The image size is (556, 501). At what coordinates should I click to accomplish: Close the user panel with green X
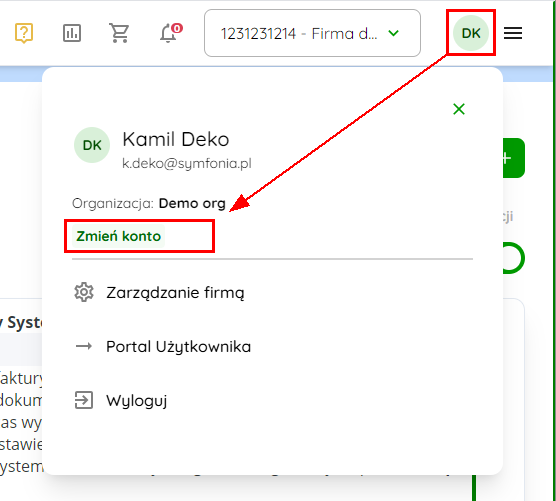pos(459,109)
